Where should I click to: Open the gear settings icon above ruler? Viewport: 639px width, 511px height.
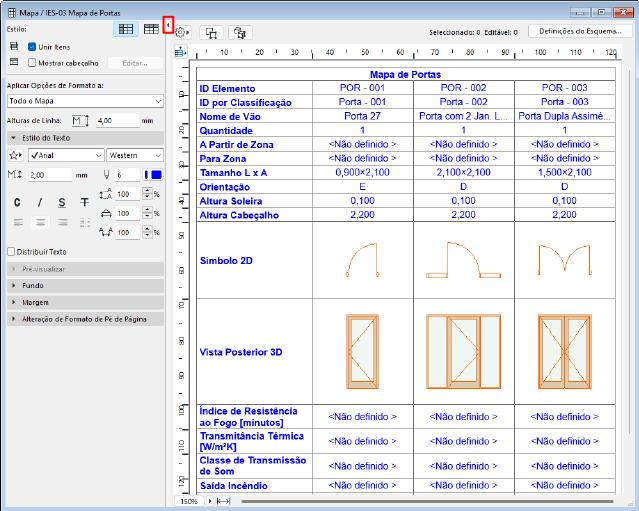181,32
